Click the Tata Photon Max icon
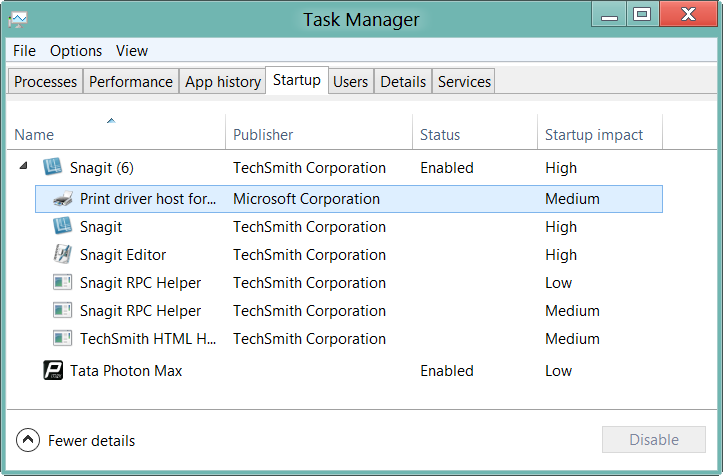 (53, 371)
